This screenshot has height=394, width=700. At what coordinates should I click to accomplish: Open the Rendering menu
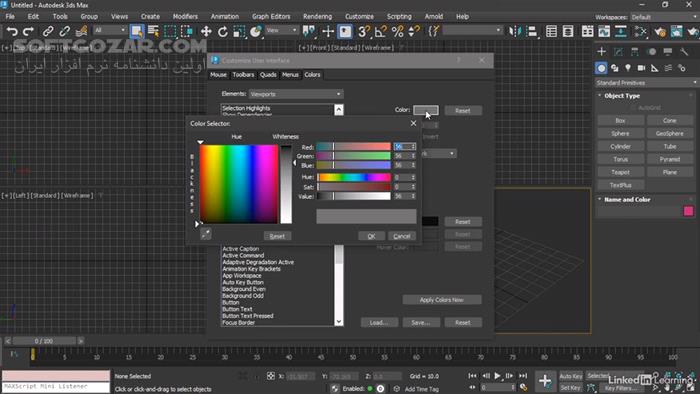click(317, 17)
